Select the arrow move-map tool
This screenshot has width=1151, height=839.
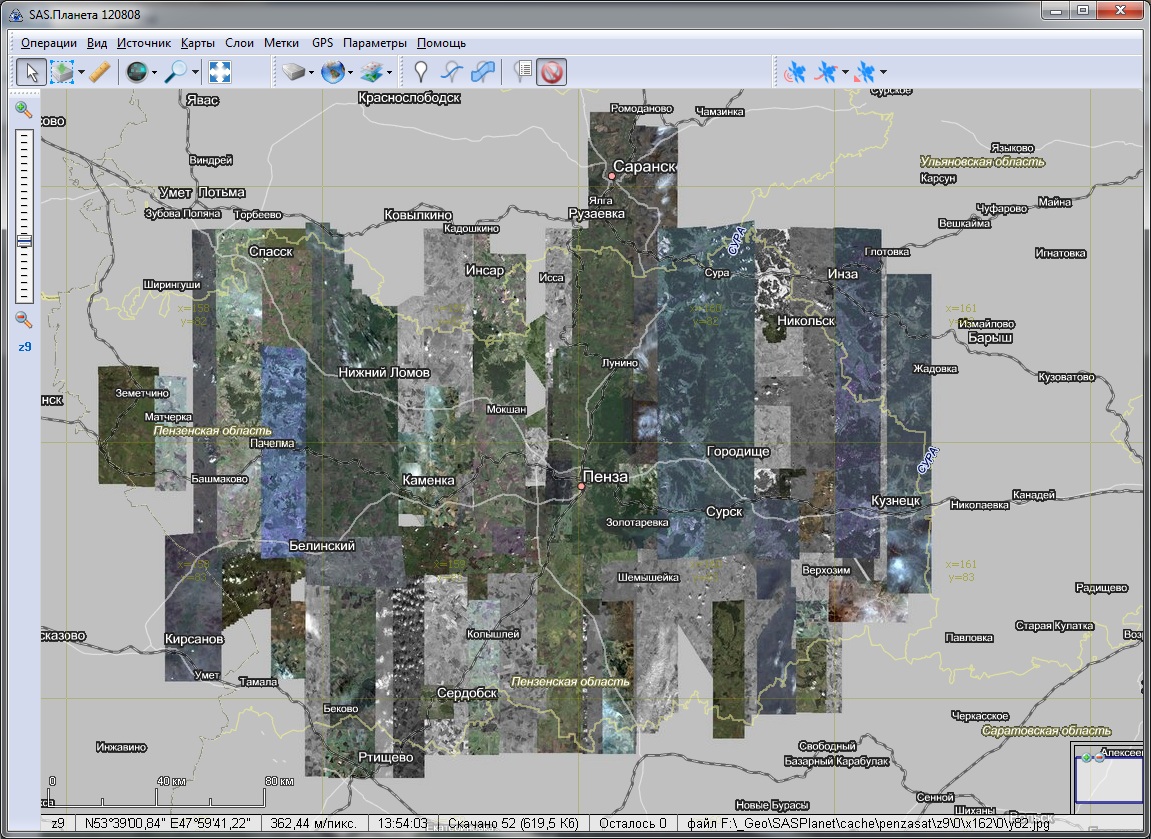point(31,72)
